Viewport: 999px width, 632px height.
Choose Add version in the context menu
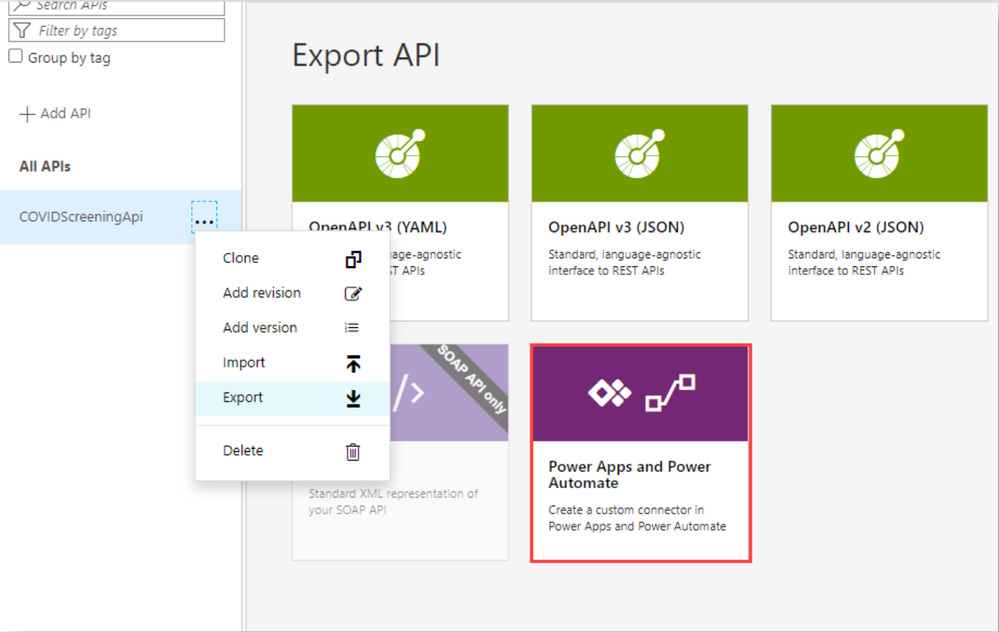point(292,328)
